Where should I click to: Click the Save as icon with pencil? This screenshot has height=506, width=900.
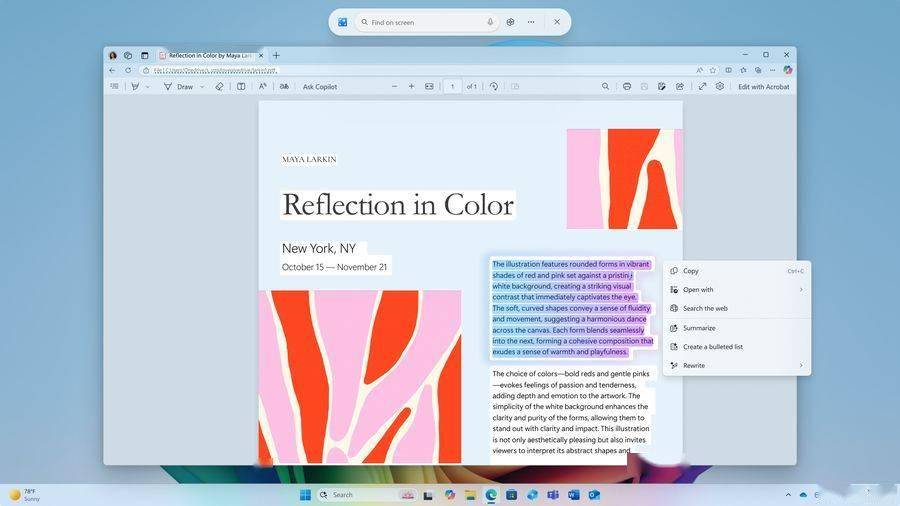pos(662,87)
